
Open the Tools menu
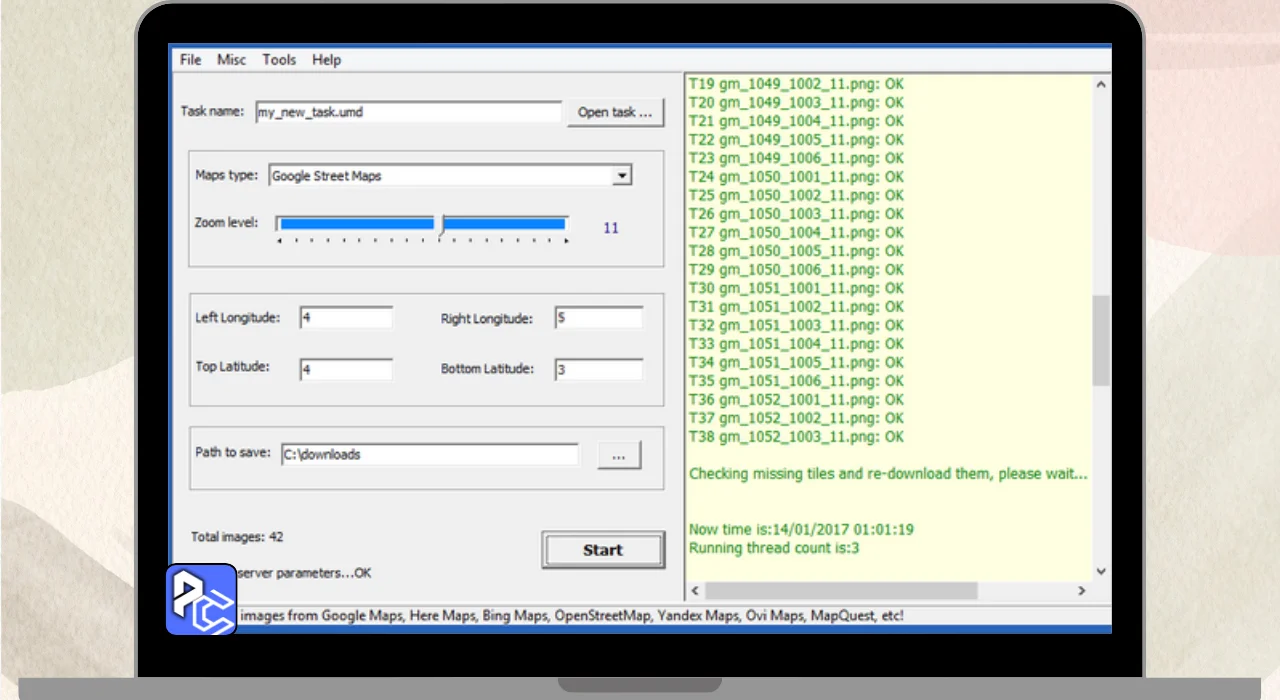279,60
